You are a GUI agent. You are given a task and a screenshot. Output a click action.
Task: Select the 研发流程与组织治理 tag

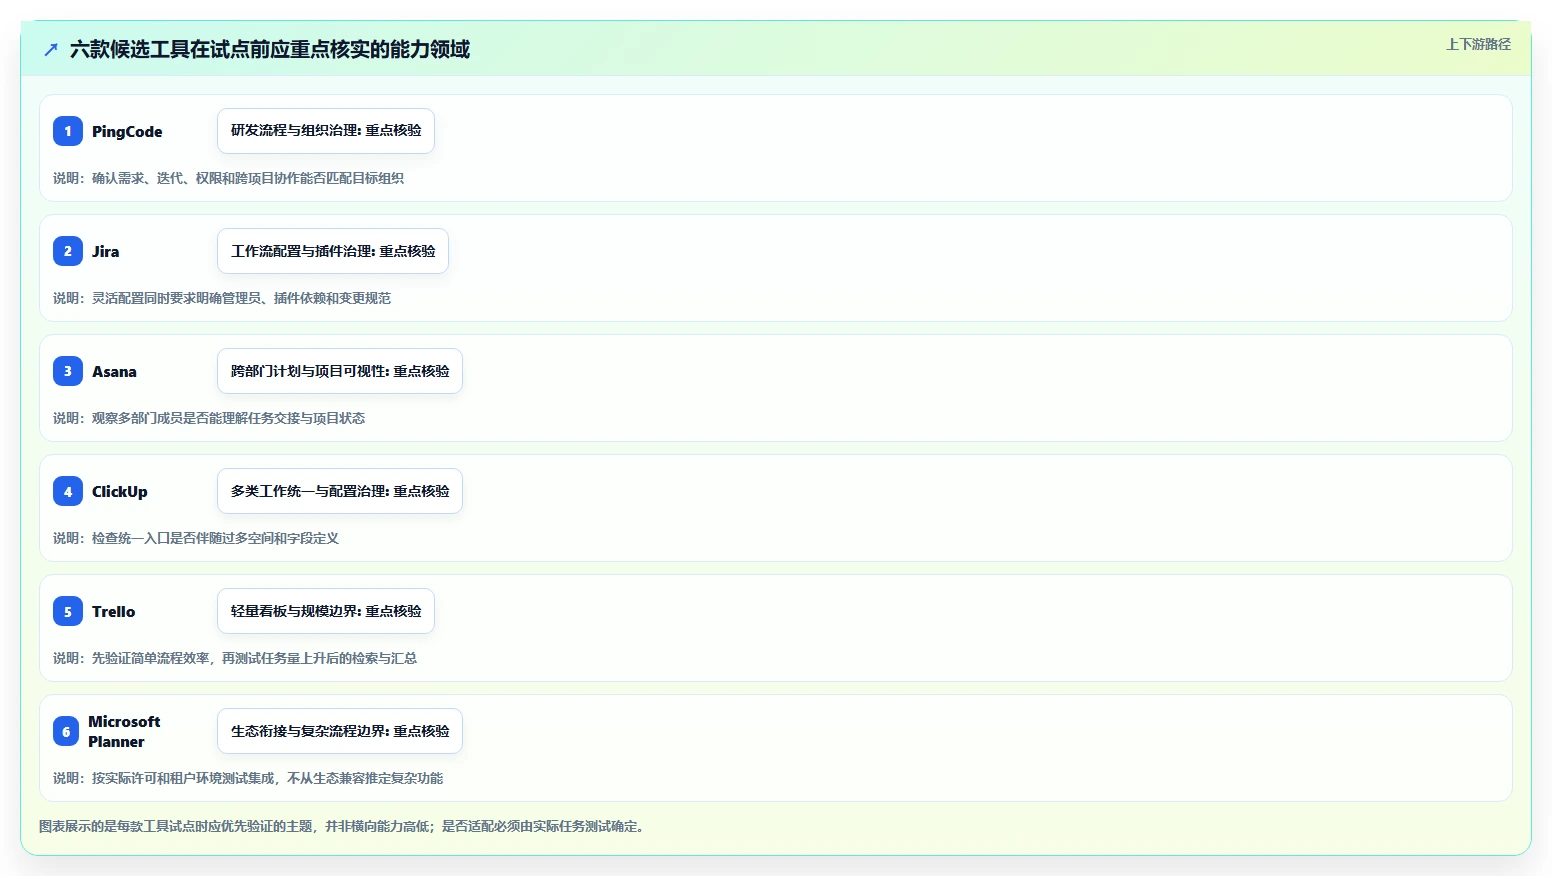pos(326,131)
